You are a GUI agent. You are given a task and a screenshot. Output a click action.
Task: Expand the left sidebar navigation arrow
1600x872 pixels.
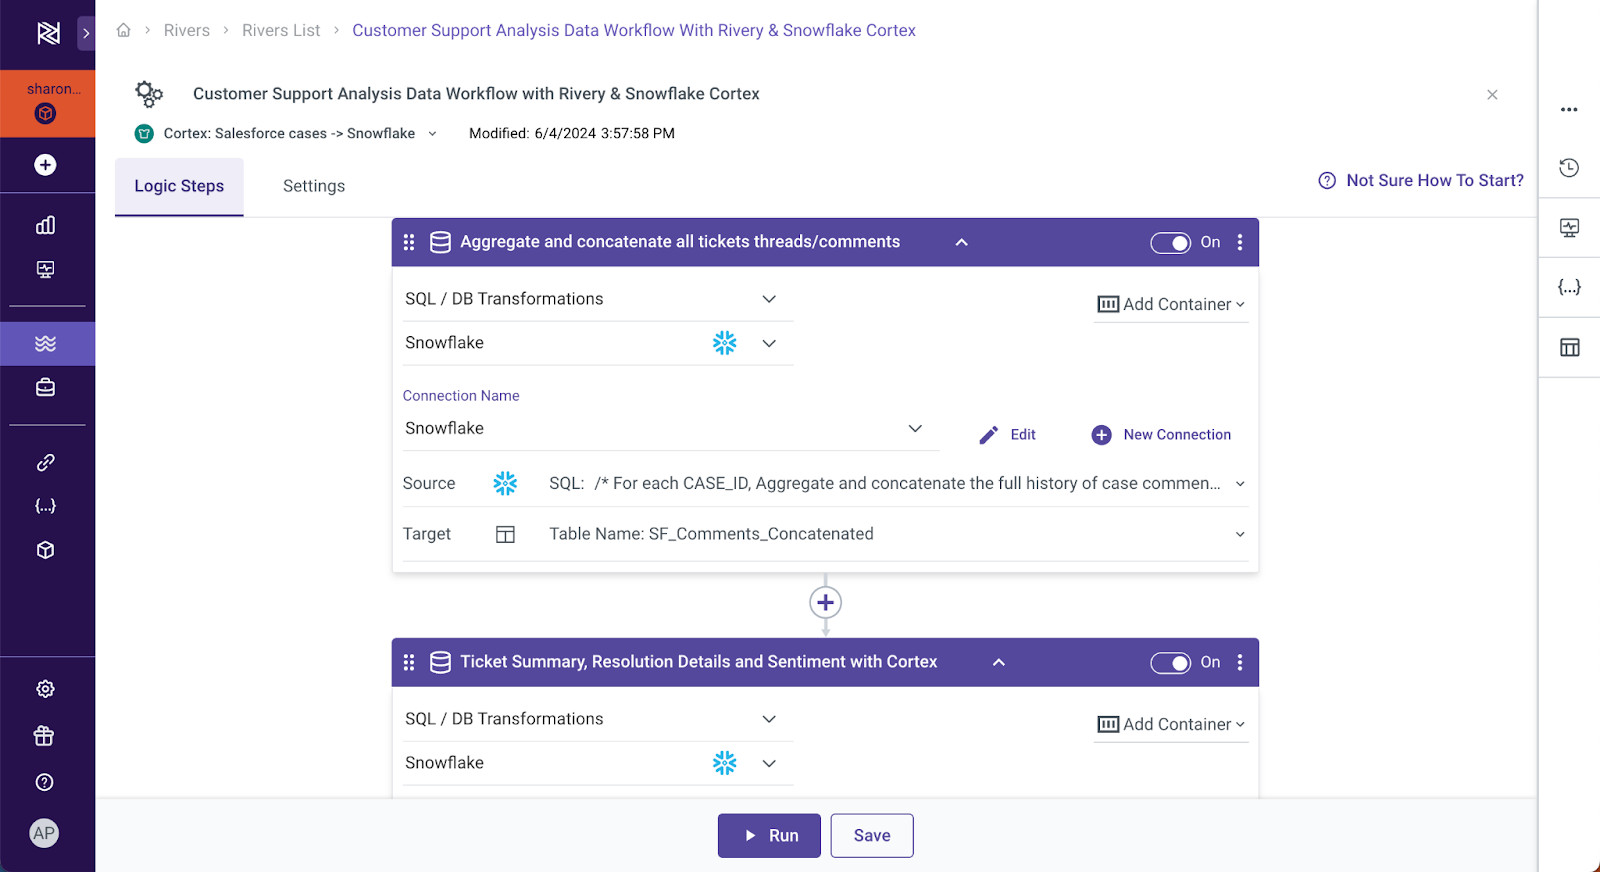pos(86,33)
